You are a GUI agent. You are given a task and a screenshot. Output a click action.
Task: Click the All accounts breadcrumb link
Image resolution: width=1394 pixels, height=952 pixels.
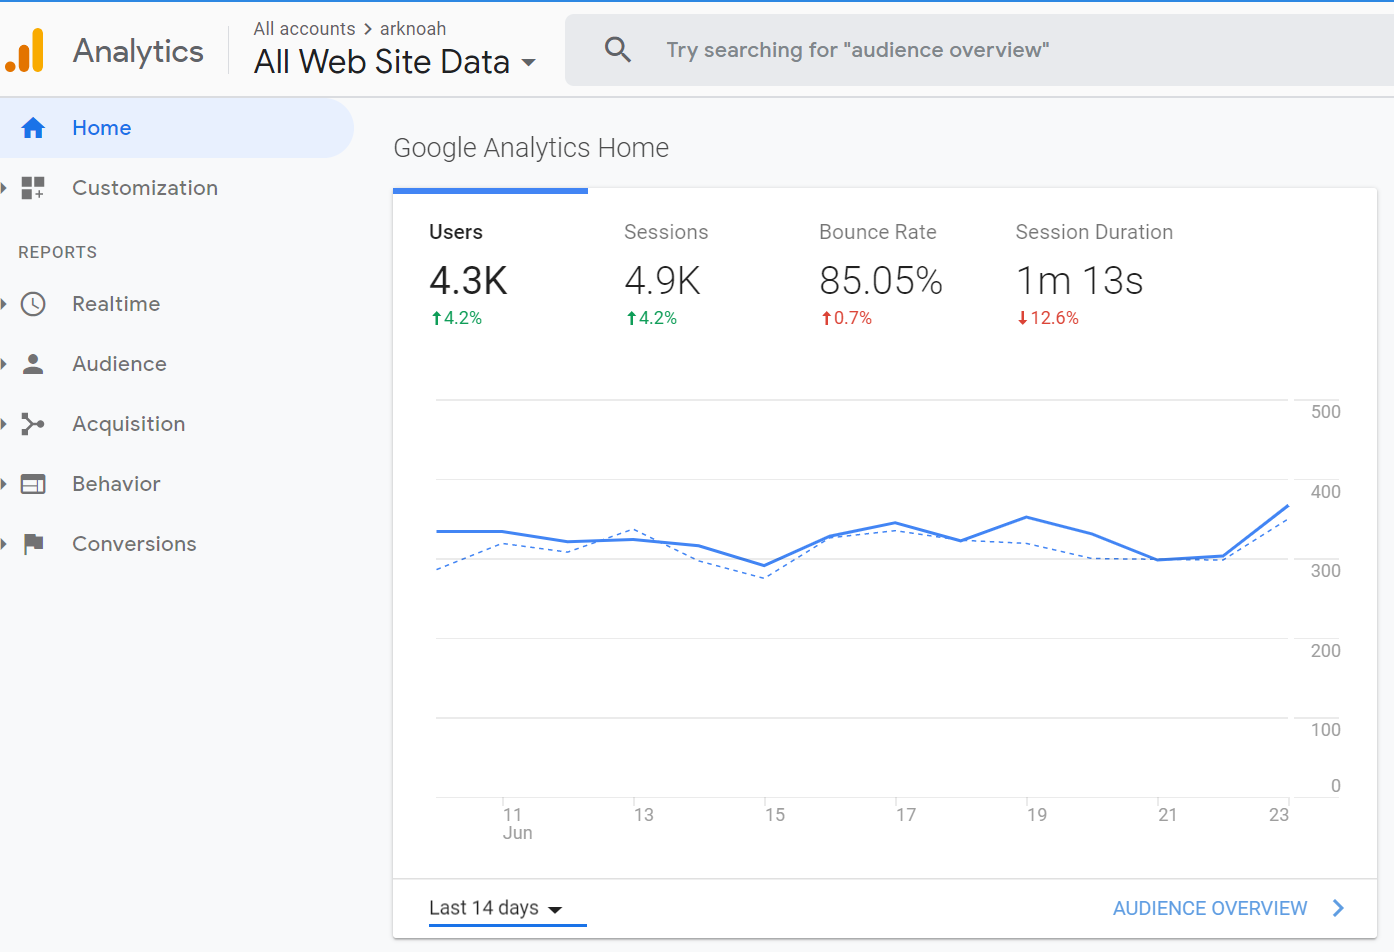(304, 29)
